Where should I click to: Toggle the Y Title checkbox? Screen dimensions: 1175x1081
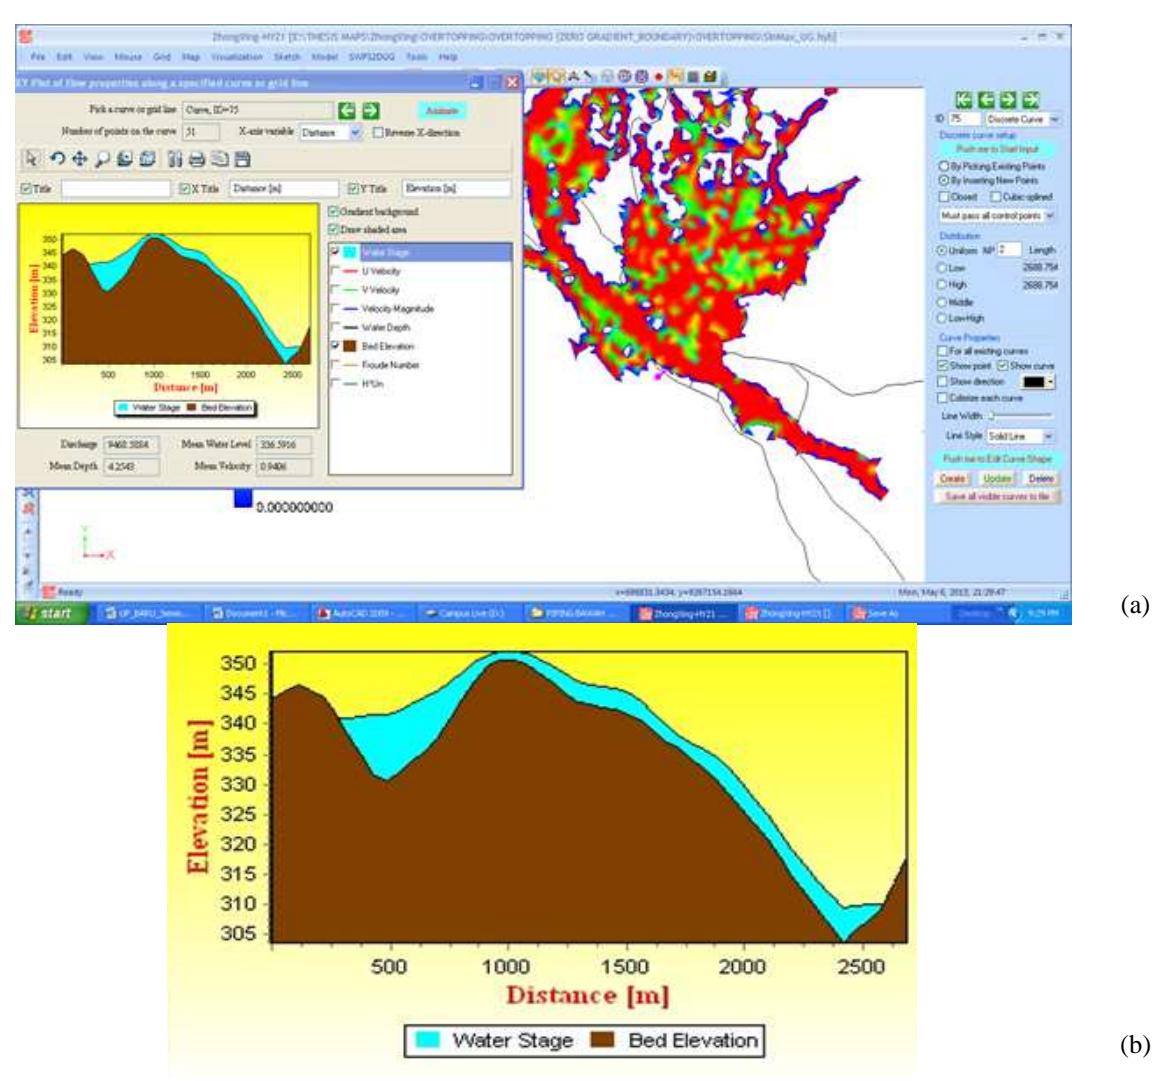click(353, 189)
